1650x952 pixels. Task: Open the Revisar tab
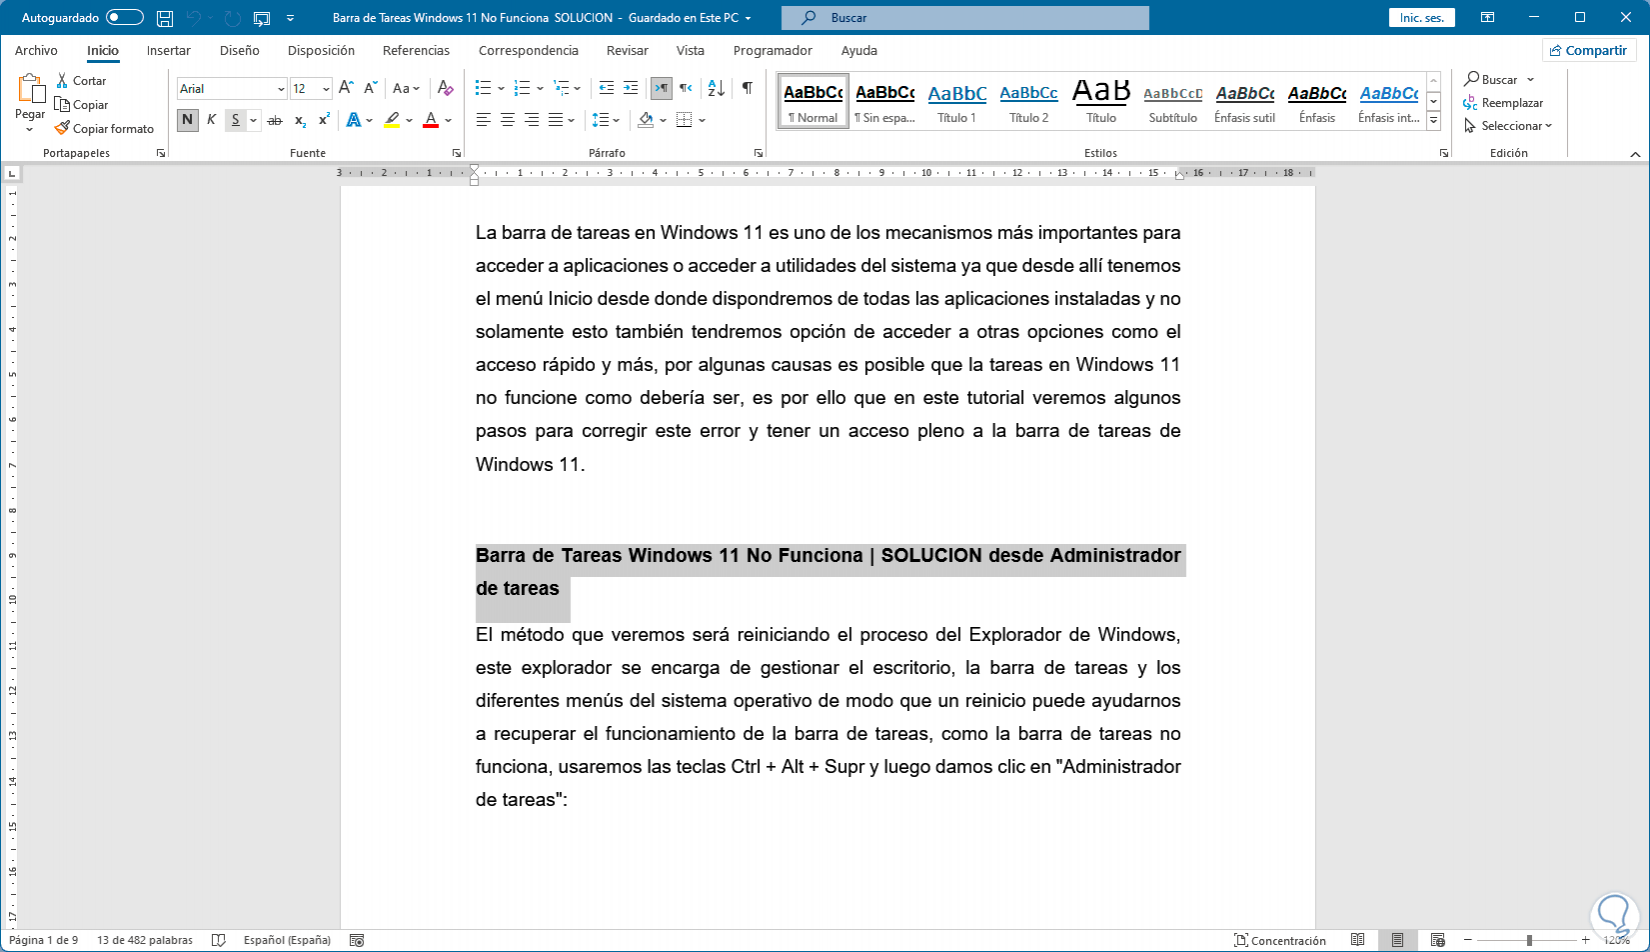pyautogui.click(x=627, y=50)
